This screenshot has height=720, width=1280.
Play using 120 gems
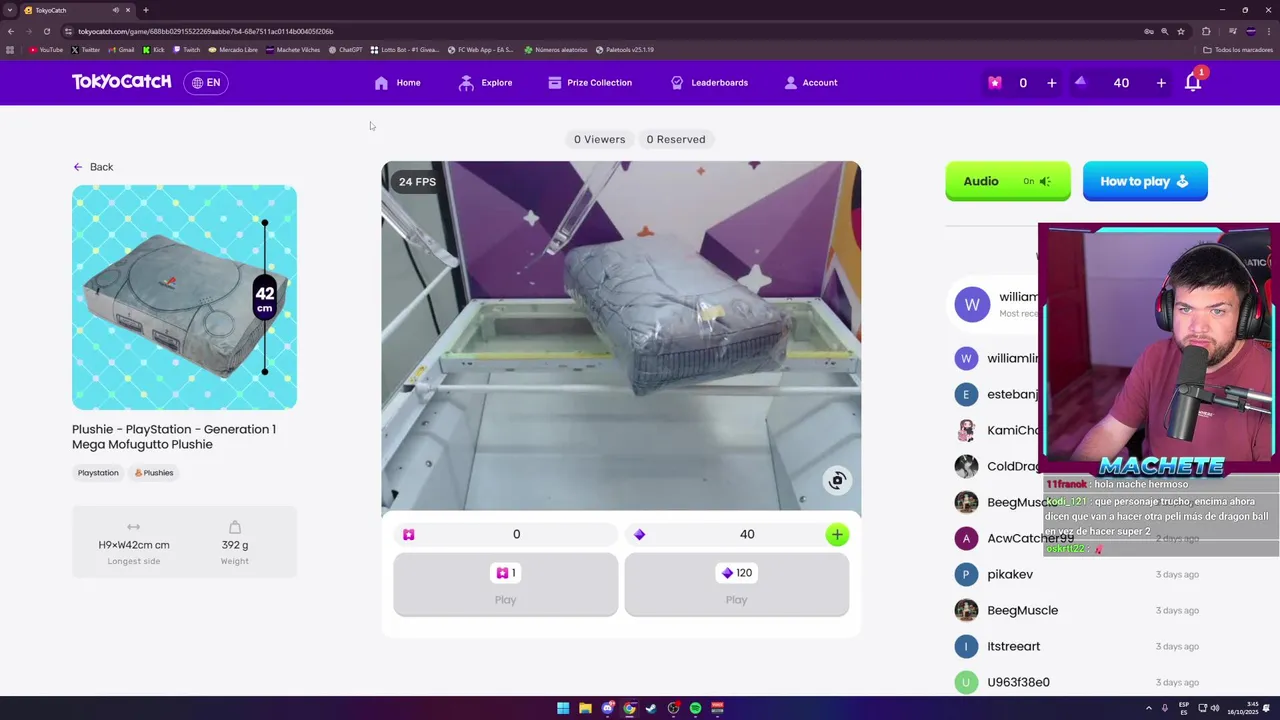tap(737, 584)
